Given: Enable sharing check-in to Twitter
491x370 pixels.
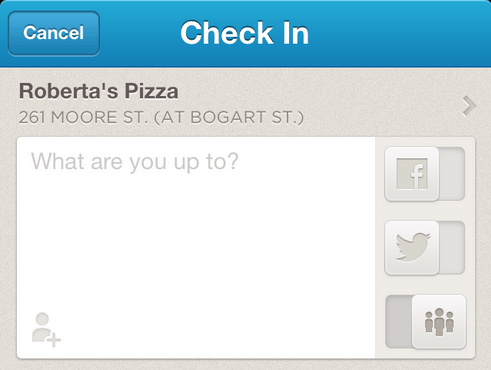Looking at the screenshot, I should point(425,248).
